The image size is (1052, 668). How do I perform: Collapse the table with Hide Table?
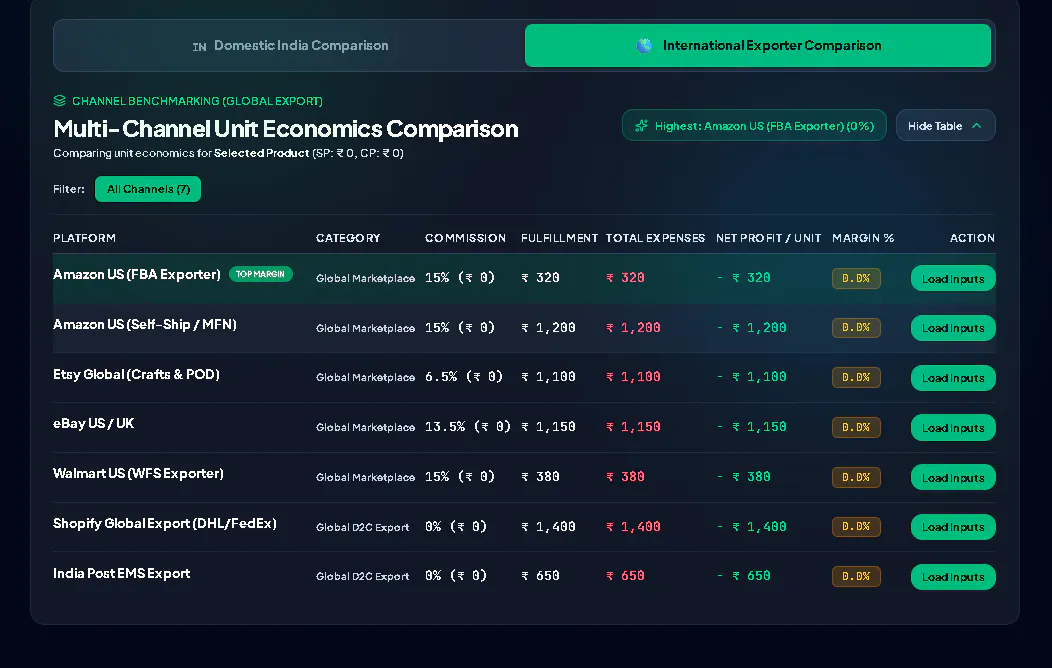coord(945,125)
